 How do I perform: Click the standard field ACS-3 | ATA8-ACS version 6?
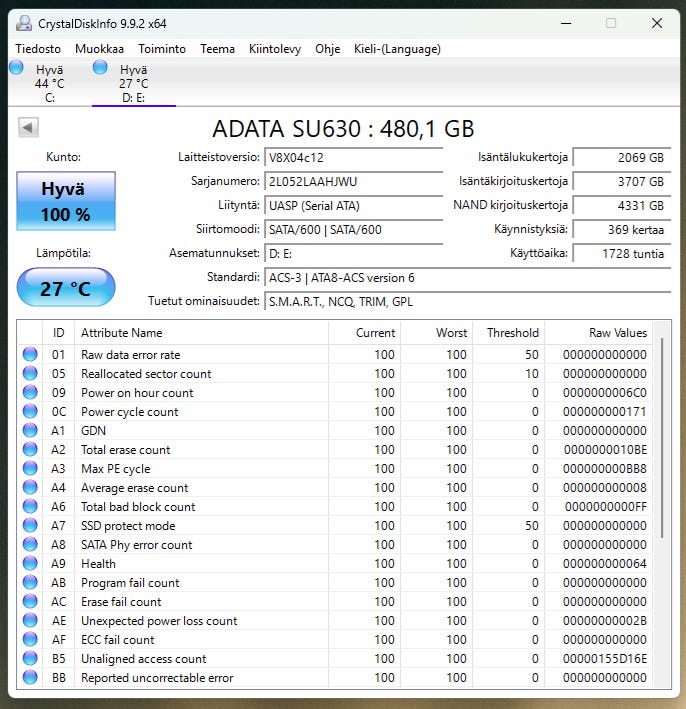(x=467, y=278)
